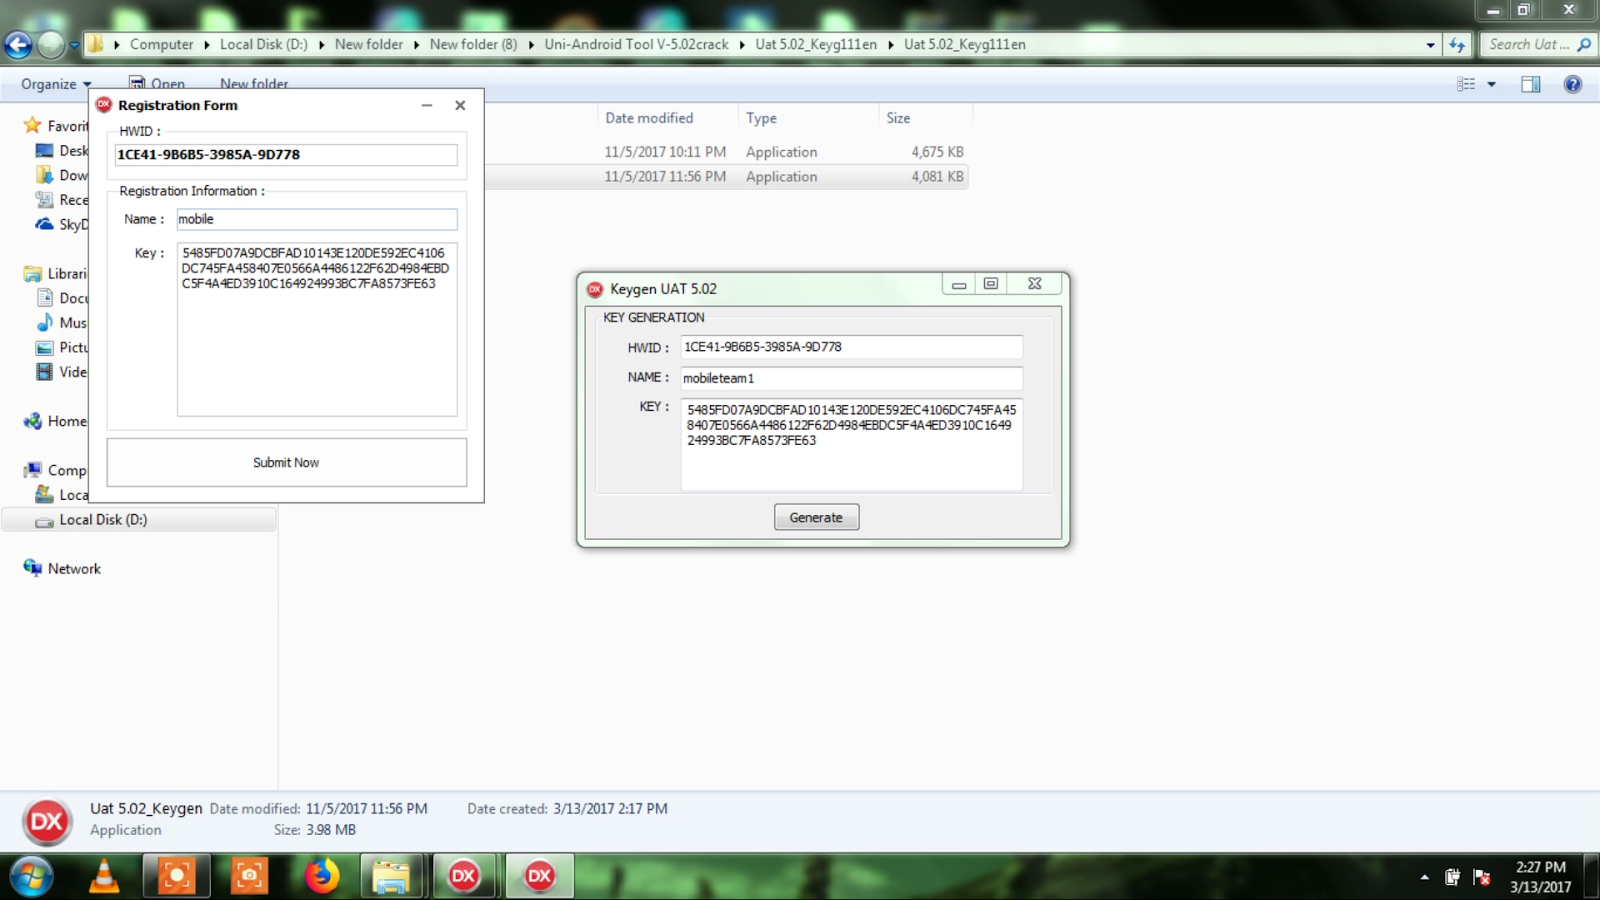Open Videos library in navigation pane
1600x900 pixels.
(x=62, y=371)
